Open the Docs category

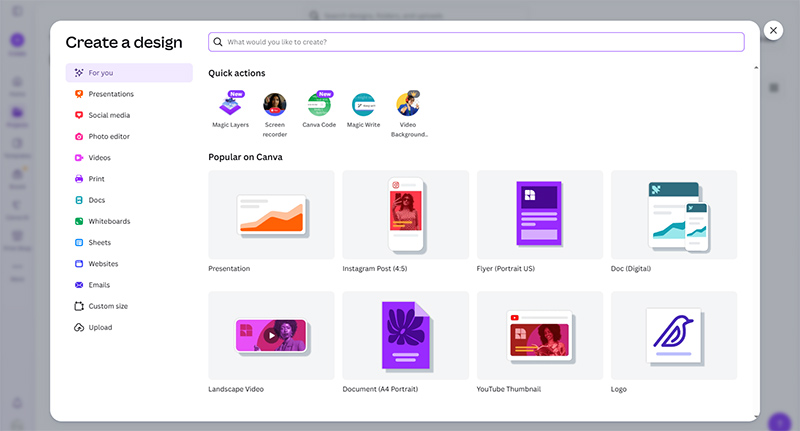[x=129, y=200]
